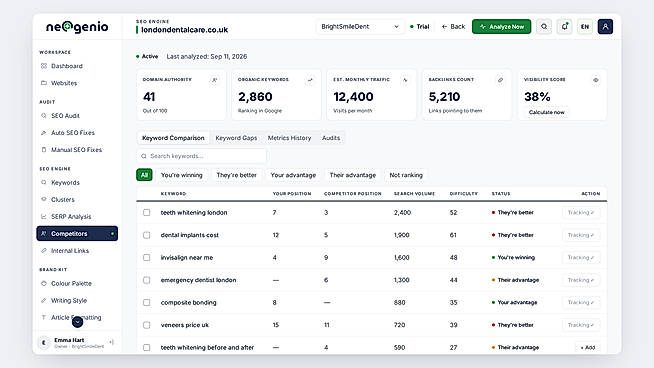
Task: Check the emergency dentist london row checkbox
Action: click(x=146, y=280)
